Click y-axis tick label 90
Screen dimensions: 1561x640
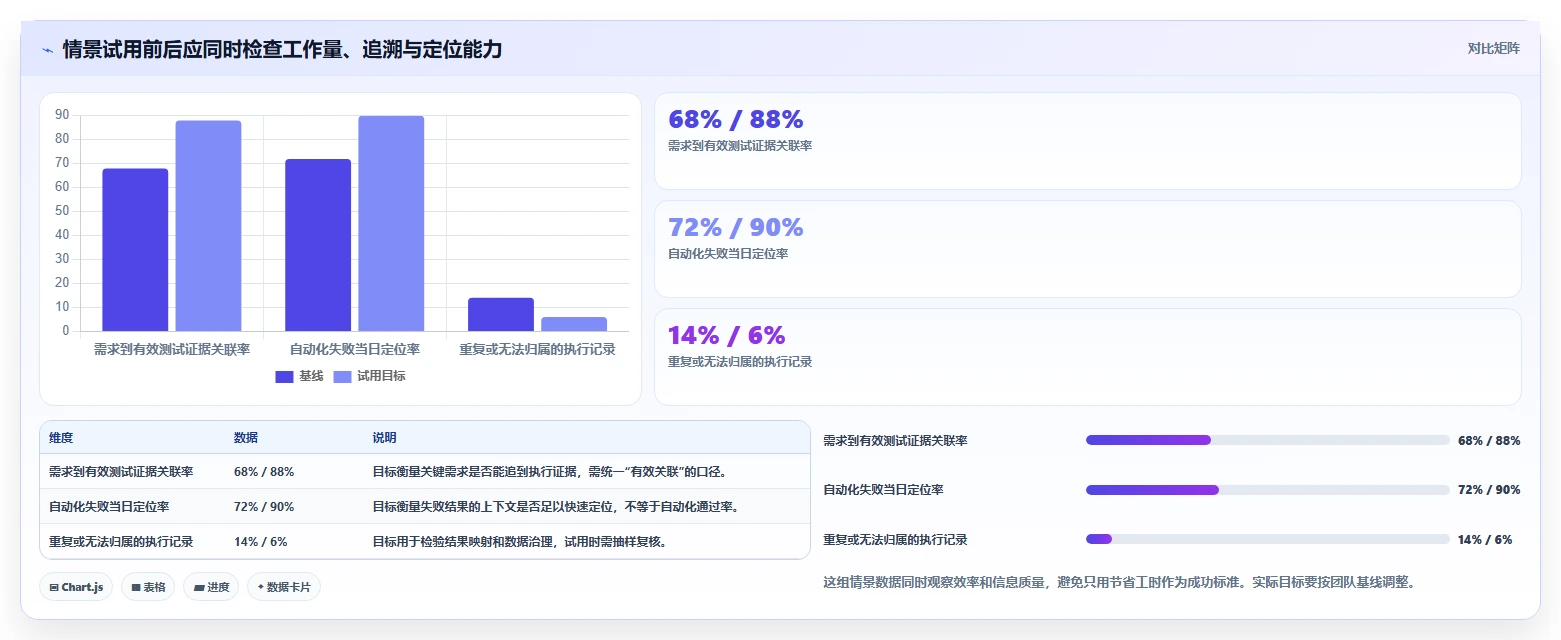pos(62,115)
